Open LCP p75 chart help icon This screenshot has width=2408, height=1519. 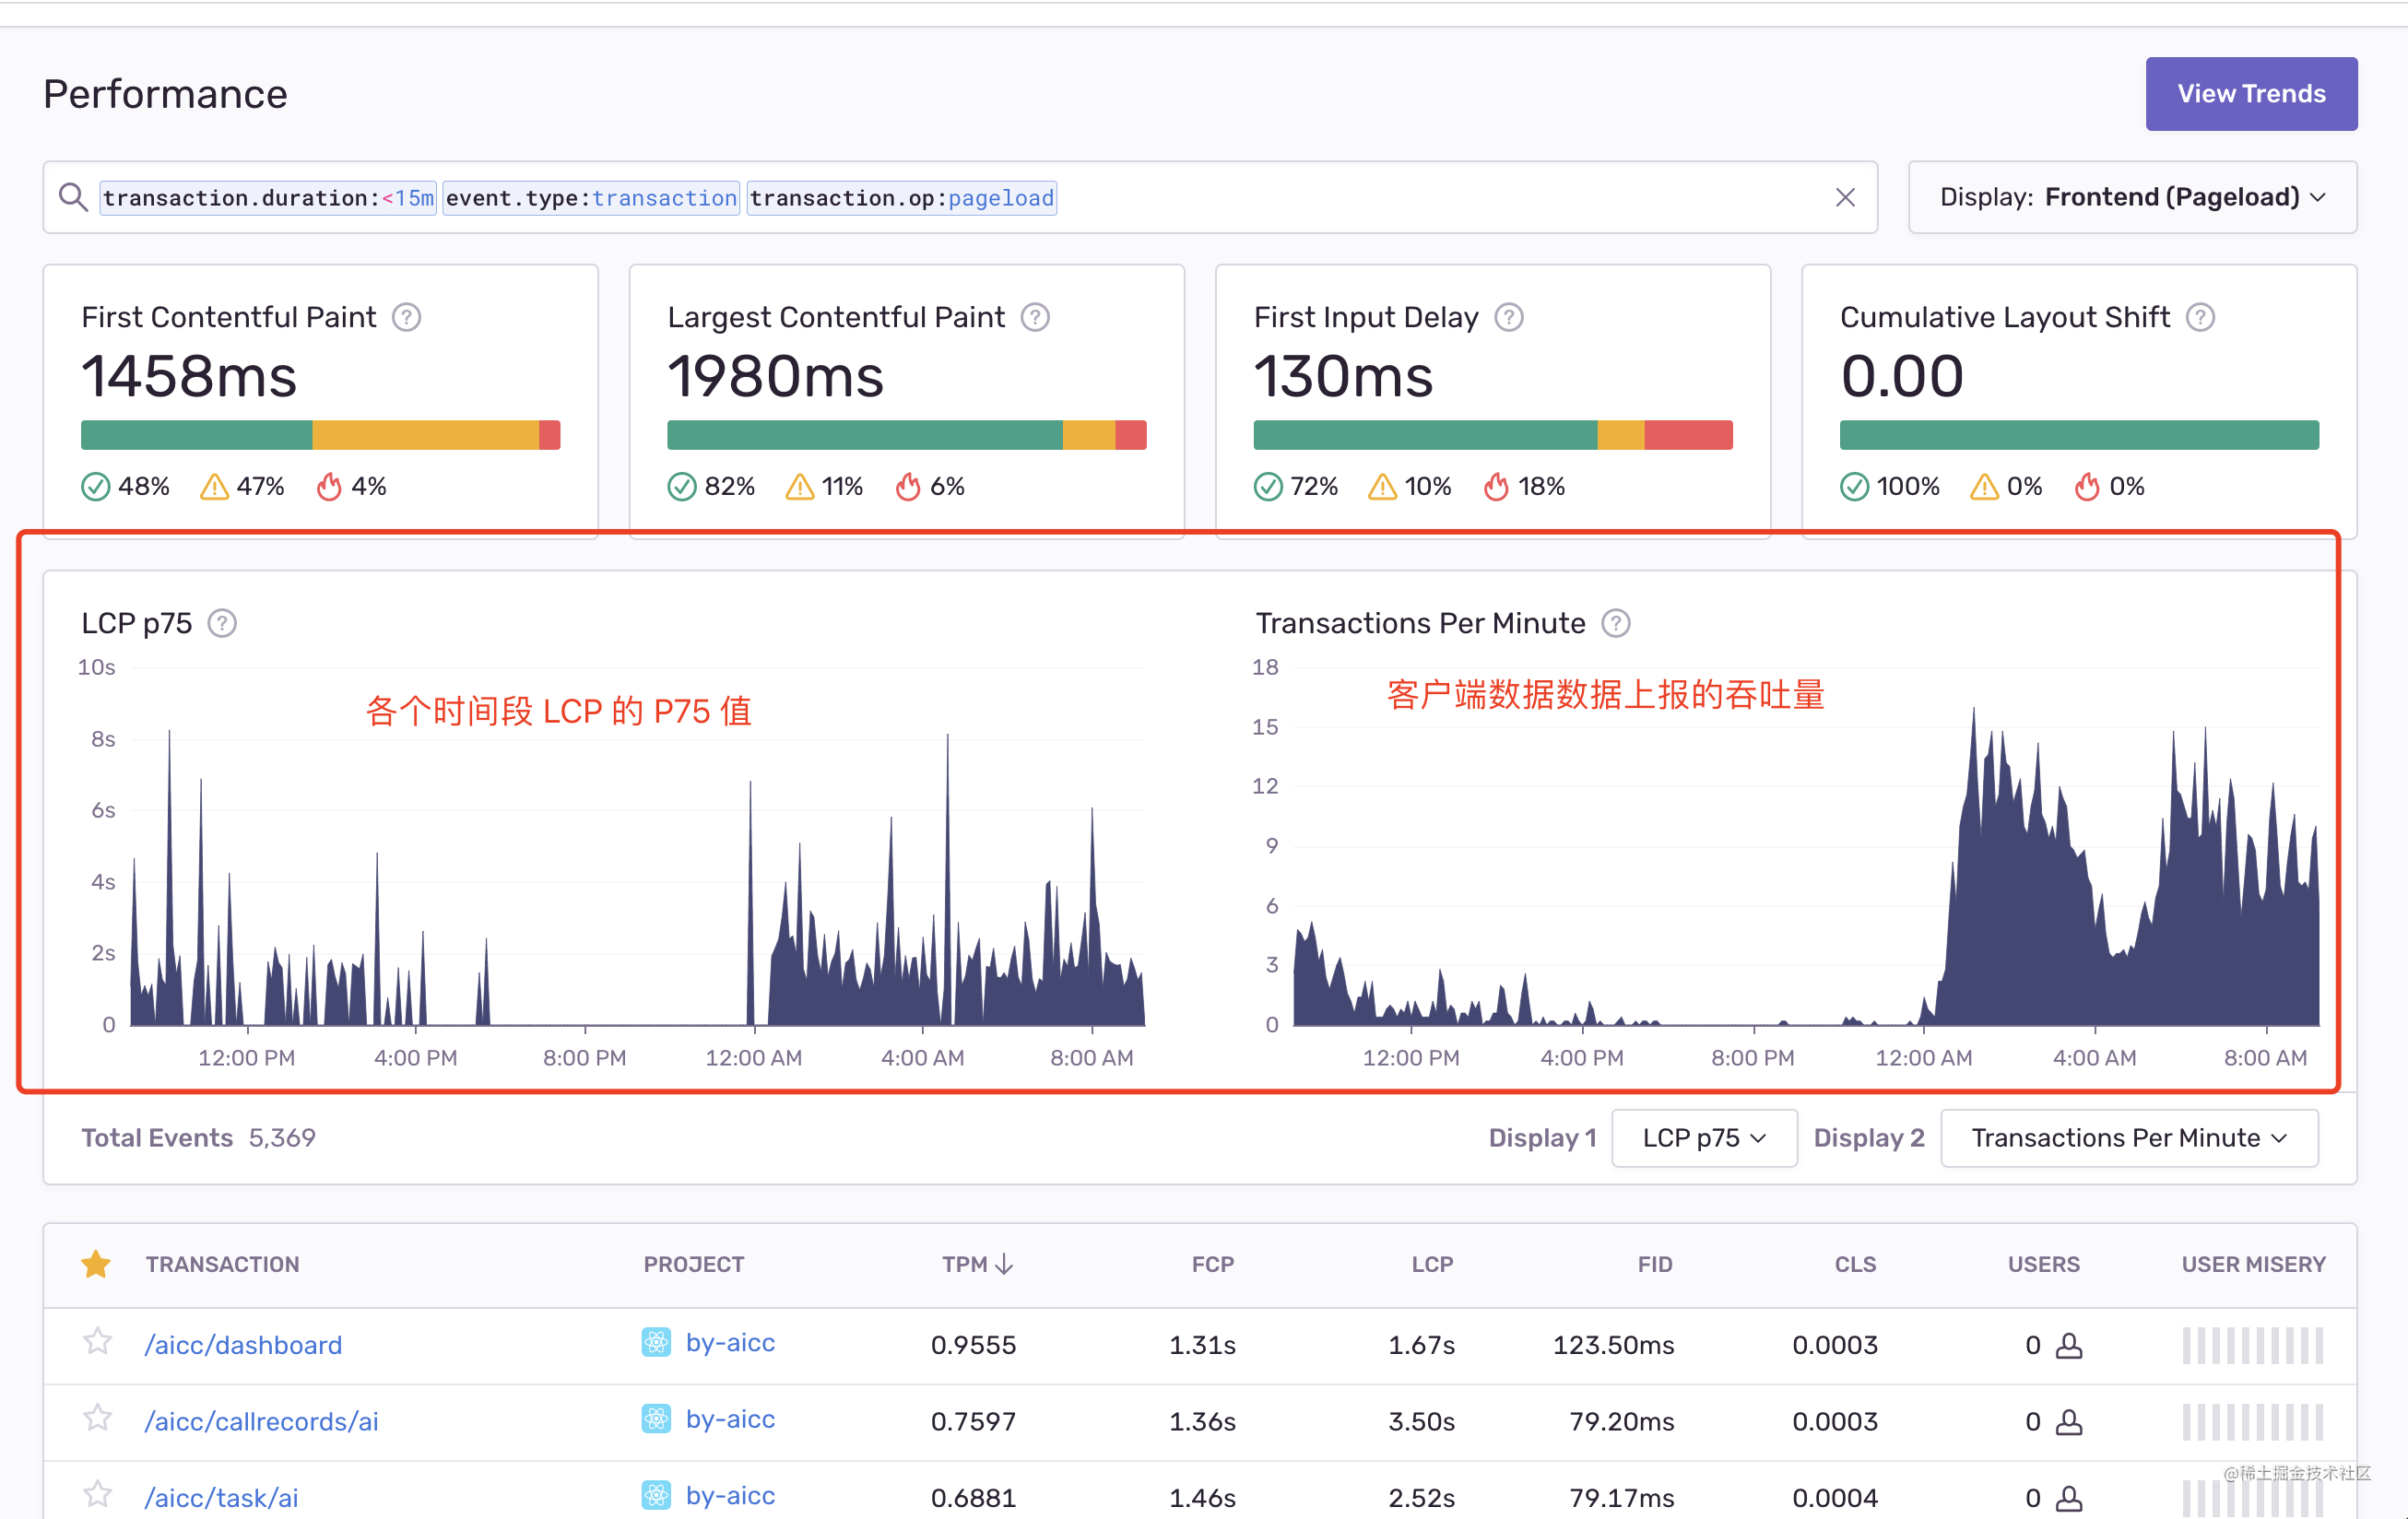coord(222,623)
